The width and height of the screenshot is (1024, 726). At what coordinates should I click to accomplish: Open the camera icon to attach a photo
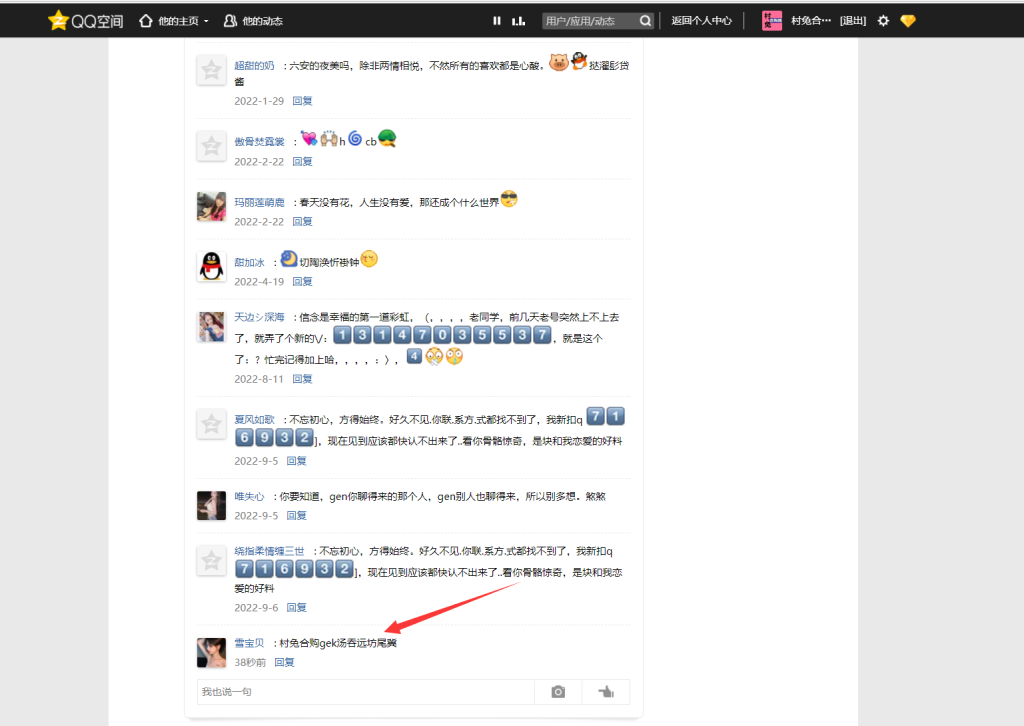(x=557, y=691)
